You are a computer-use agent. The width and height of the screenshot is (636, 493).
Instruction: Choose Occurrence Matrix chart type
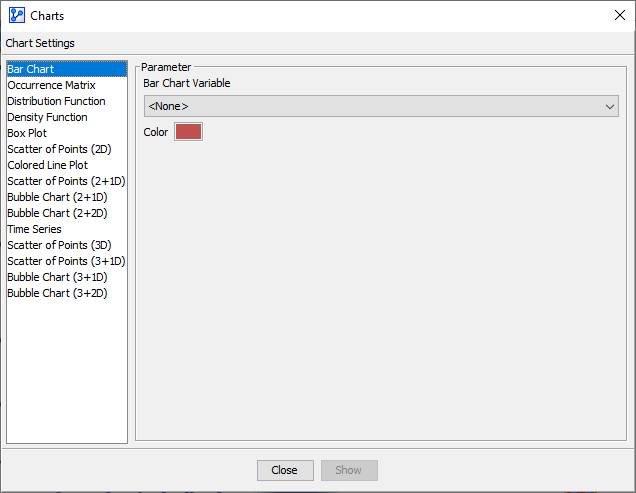[51, 85]
